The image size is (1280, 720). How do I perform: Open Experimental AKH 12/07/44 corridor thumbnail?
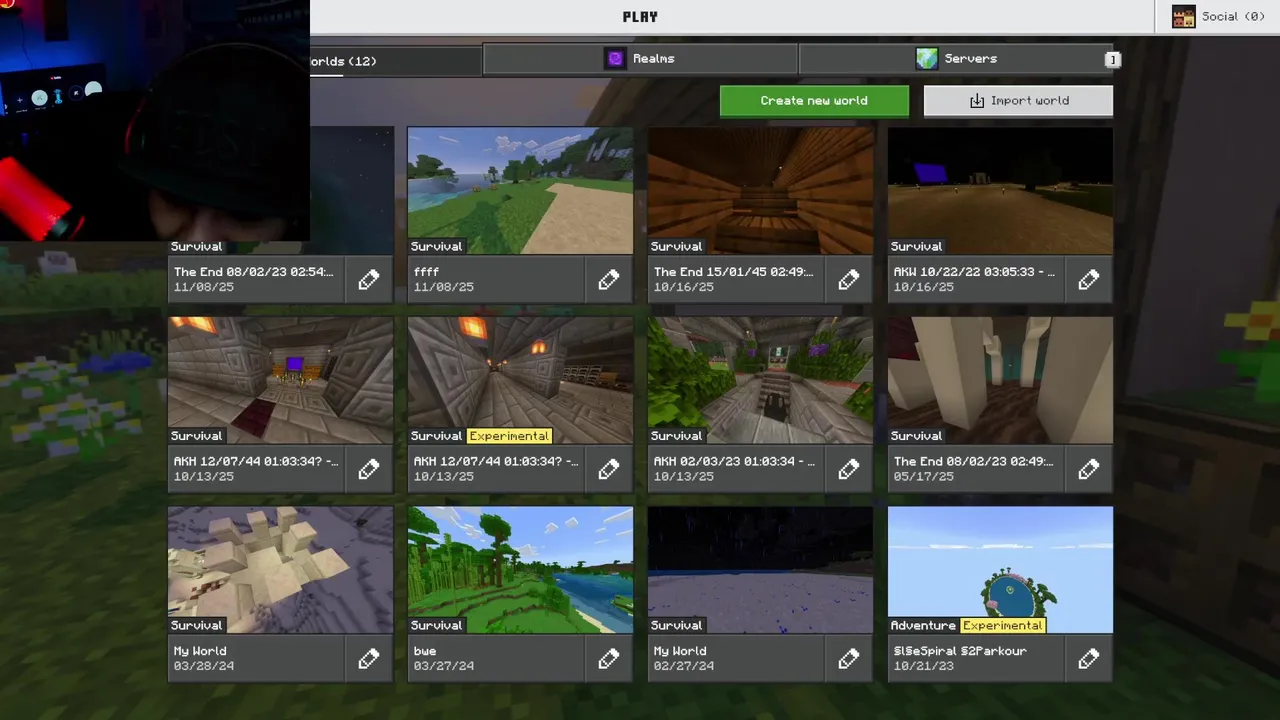click(520, 380)
